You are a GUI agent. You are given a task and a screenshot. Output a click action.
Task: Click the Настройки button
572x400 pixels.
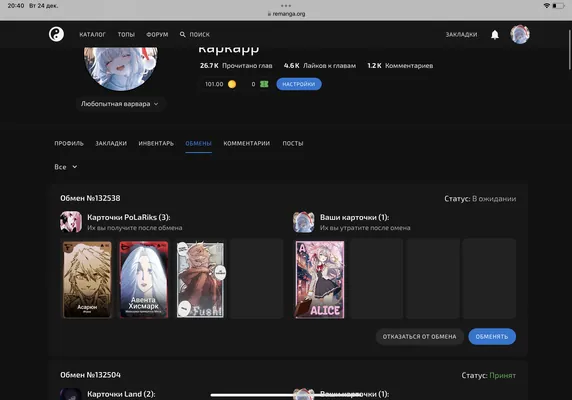299,84
